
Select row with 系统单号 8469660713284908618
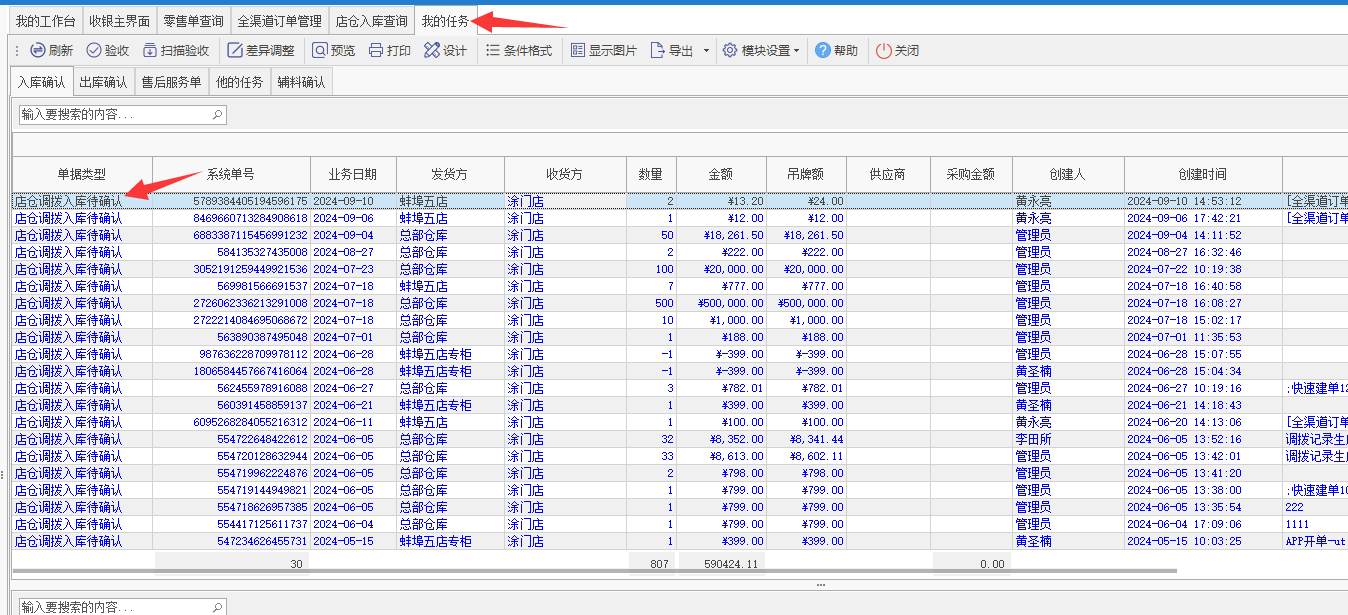click(680, 218)
